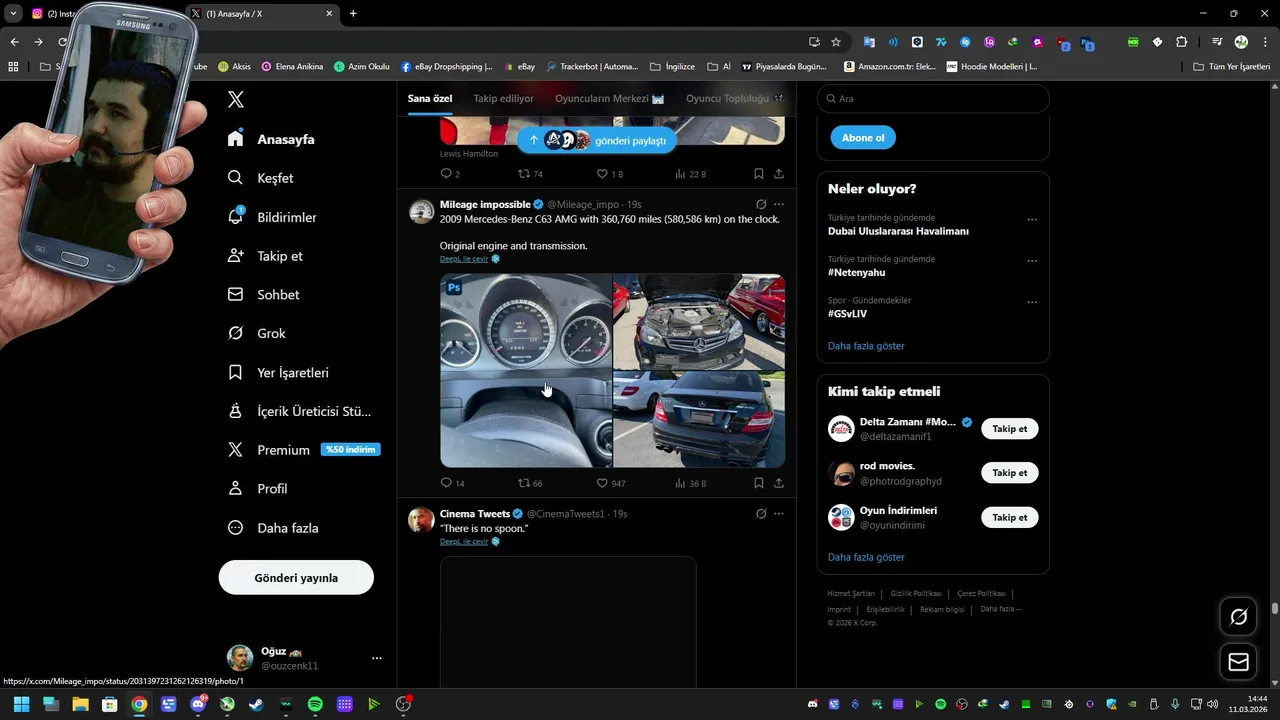Screen dimensions: 1280x720
Task: Bookmark this page star icon
Action: click(836, 42)
